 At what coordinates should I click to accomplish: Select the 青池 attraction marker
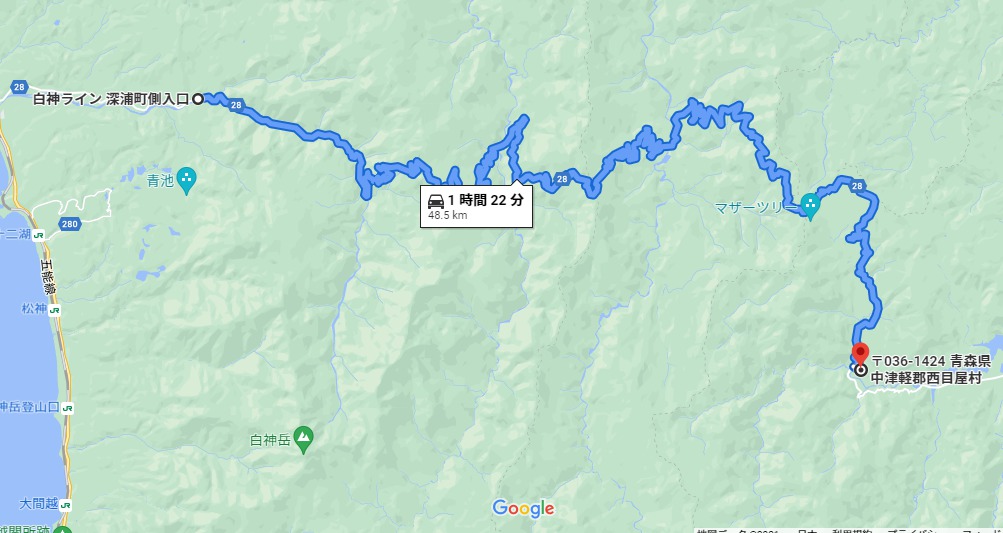coord(187,180)
